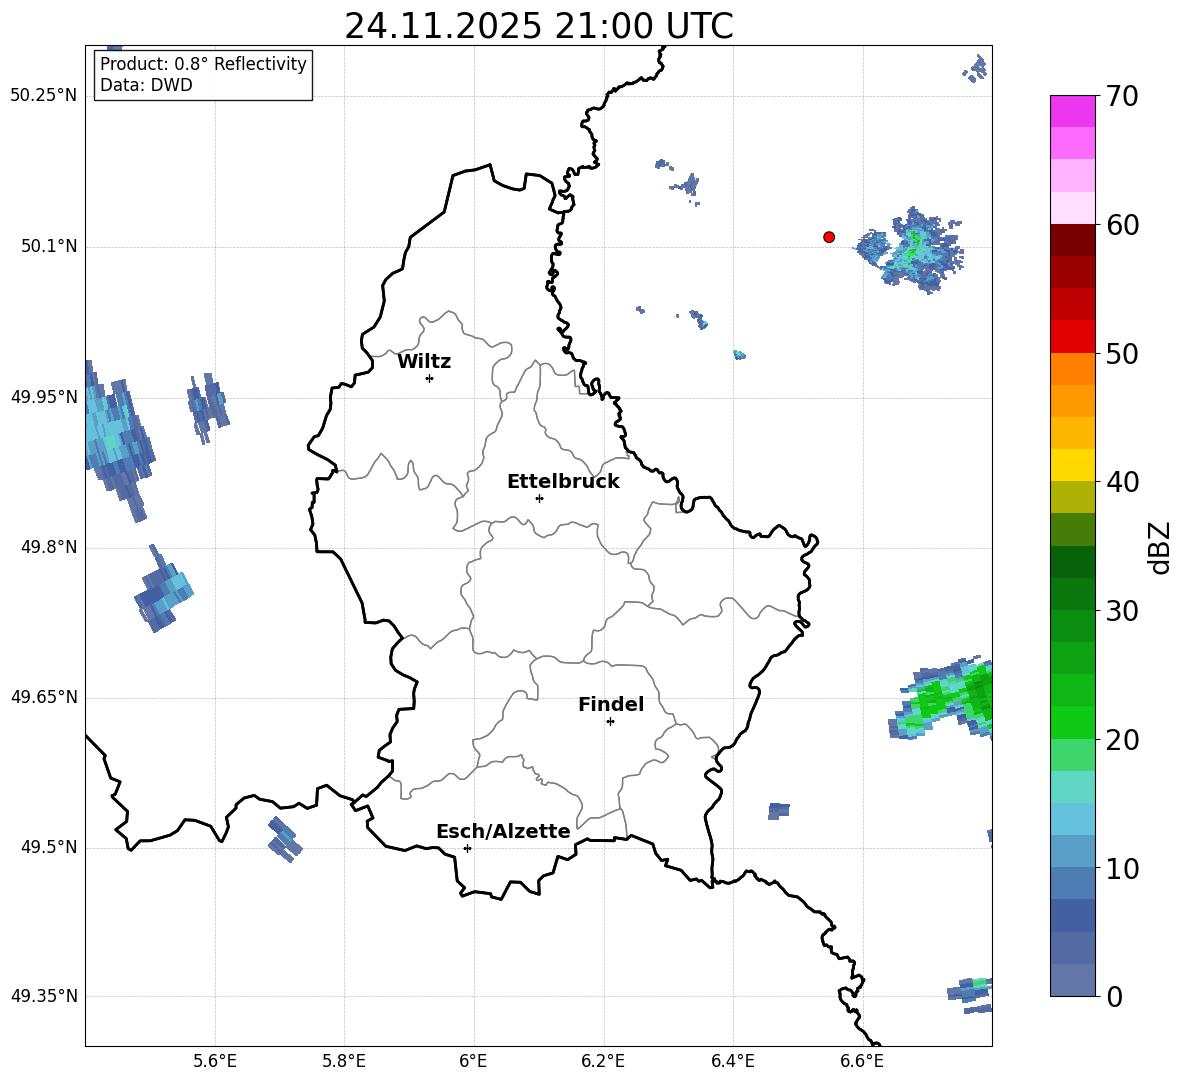Click the 50.1°N latitude label

pyautogui.click(x=49, y=247)
